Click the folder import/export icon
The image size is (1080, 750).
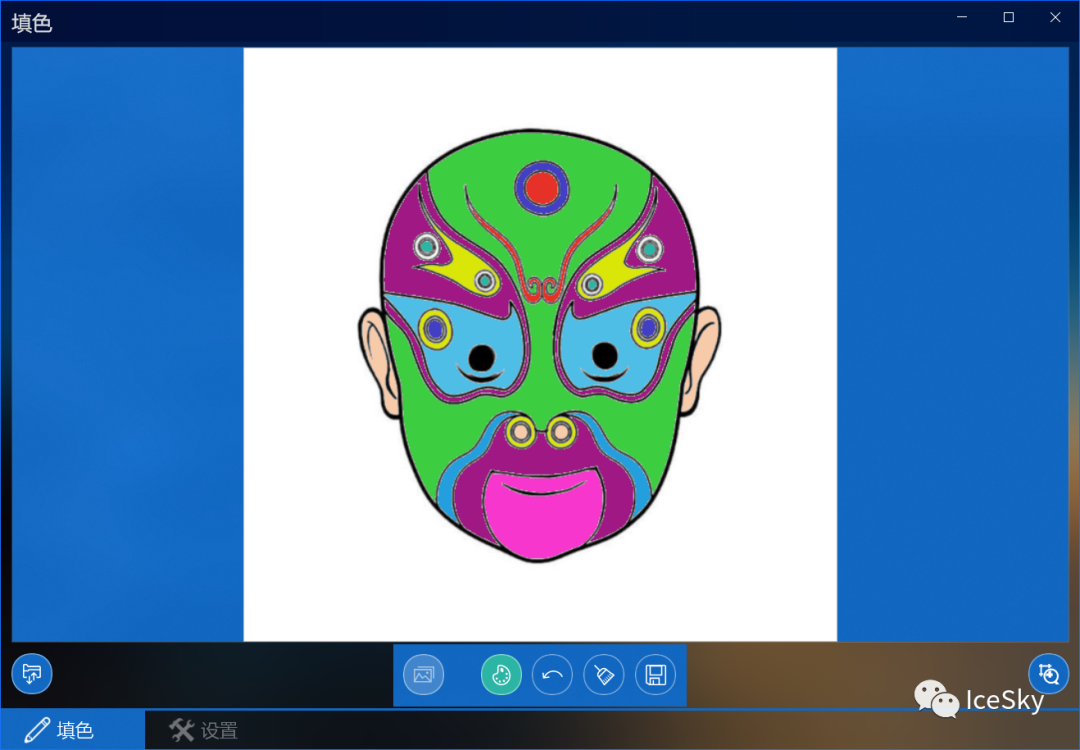(31, 674)
